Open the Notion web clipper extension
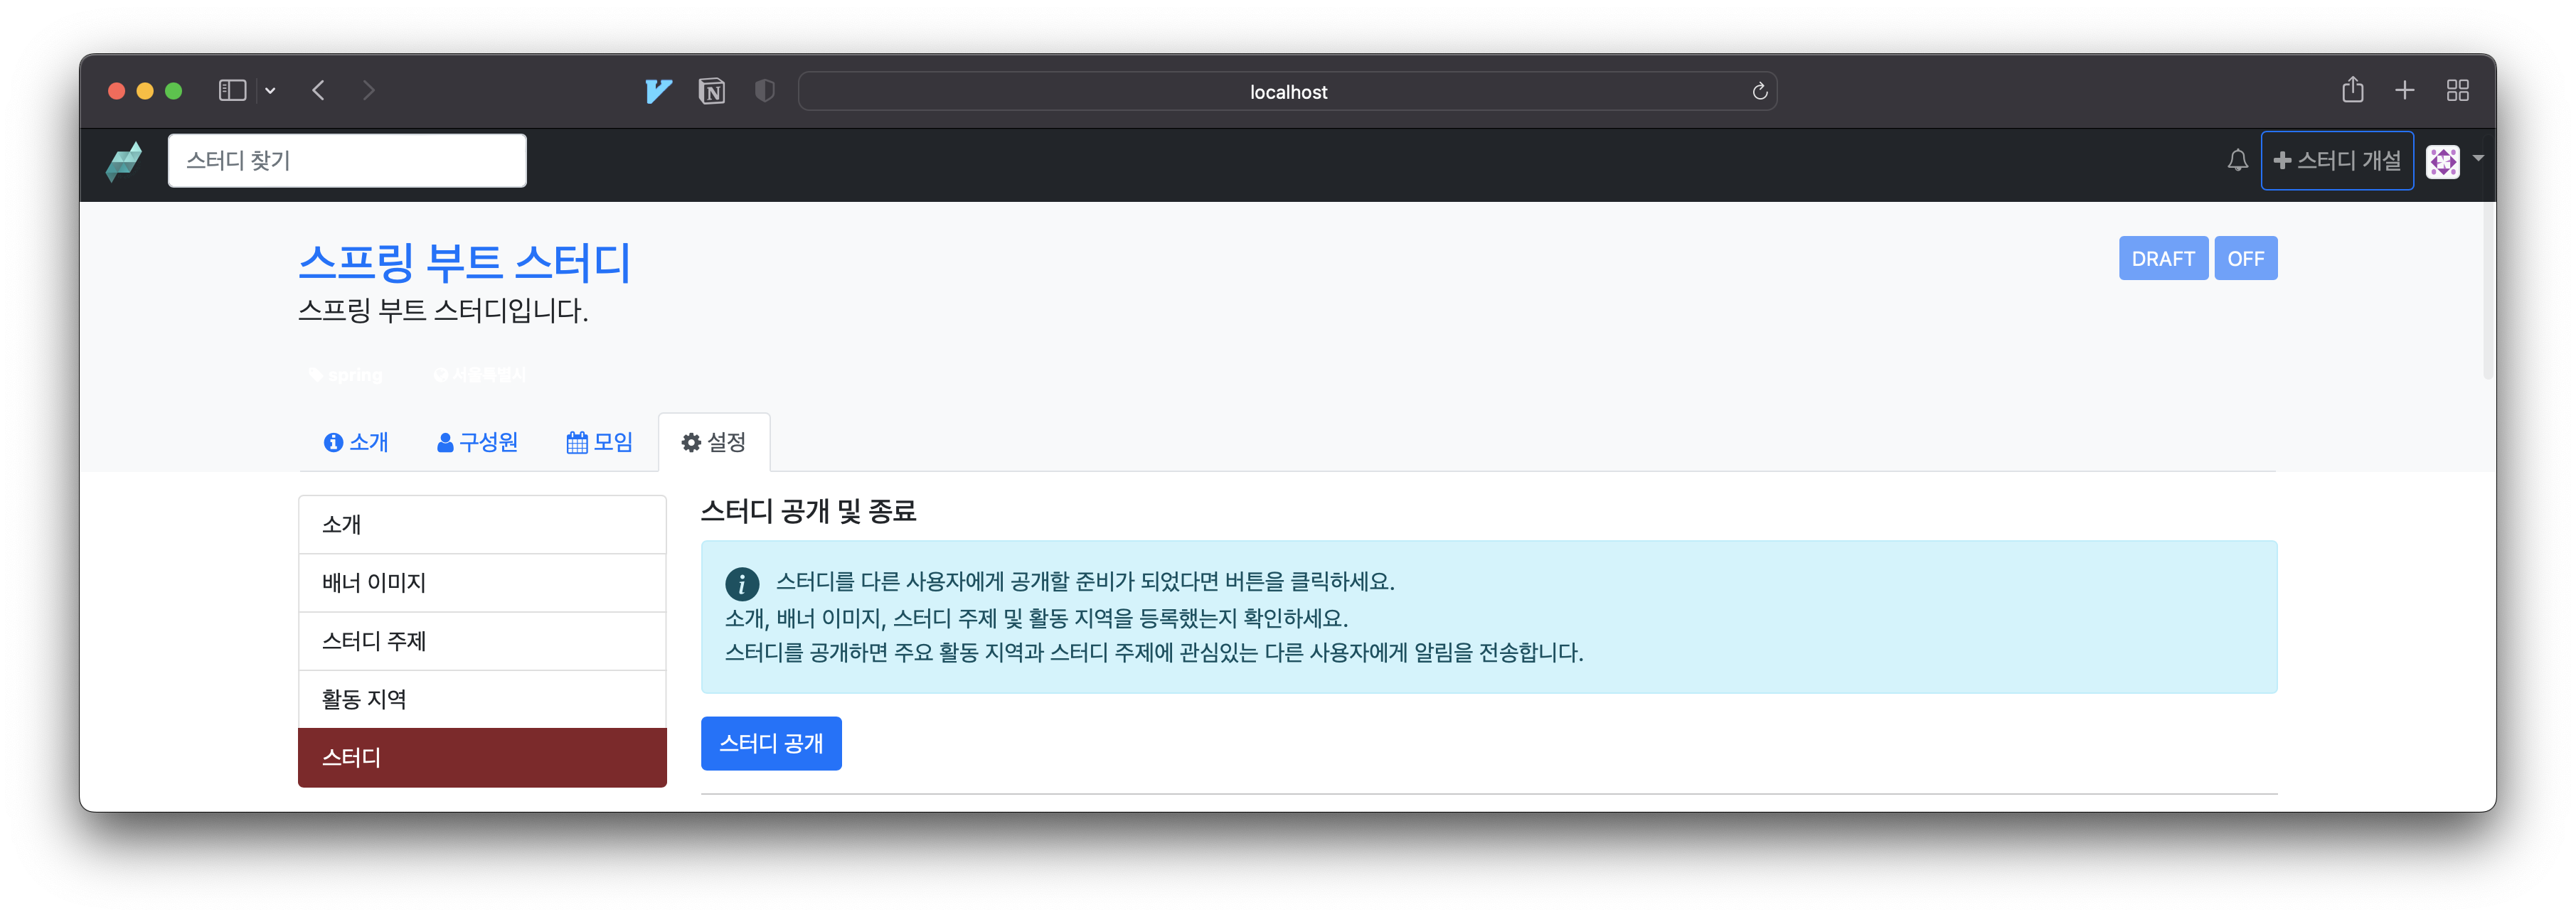The image size is (2576, 917). [711, 91]
